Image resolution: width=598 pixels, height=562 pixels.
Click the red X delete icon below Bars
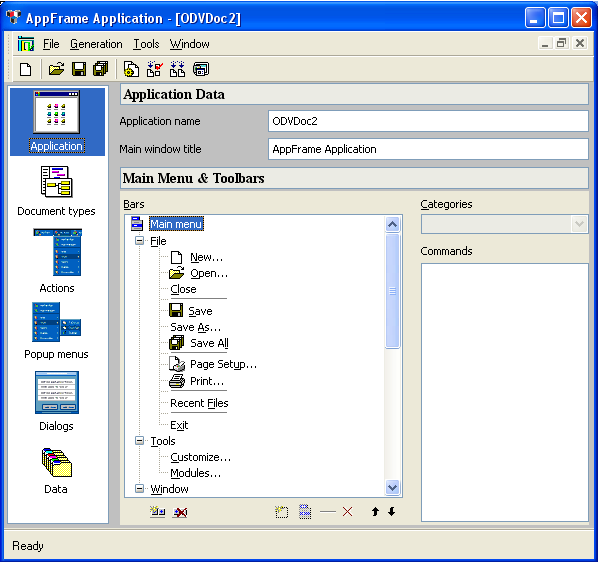click(x=347, y=512)
